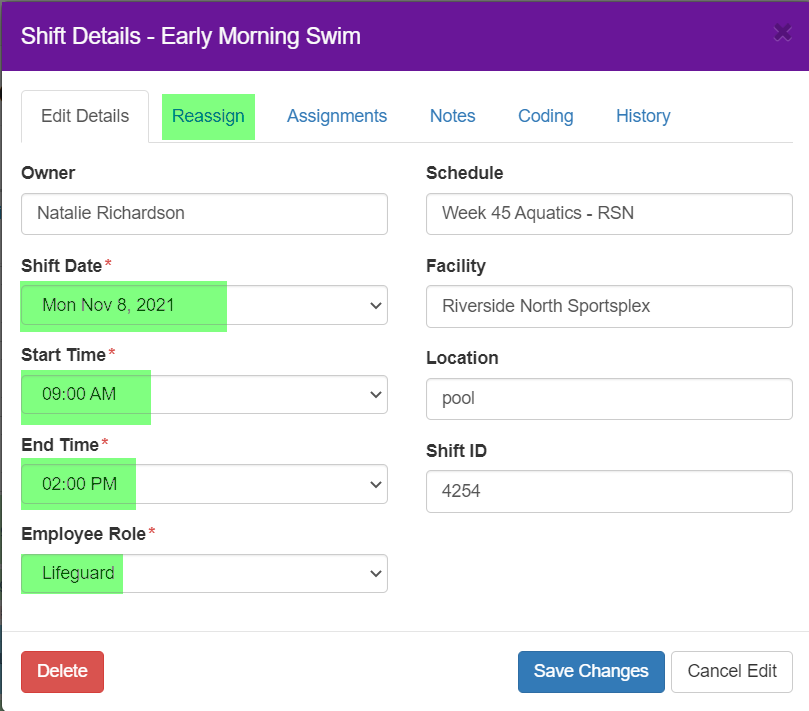Click the Schedule field Week 45 Aquatics

point(609,214)
